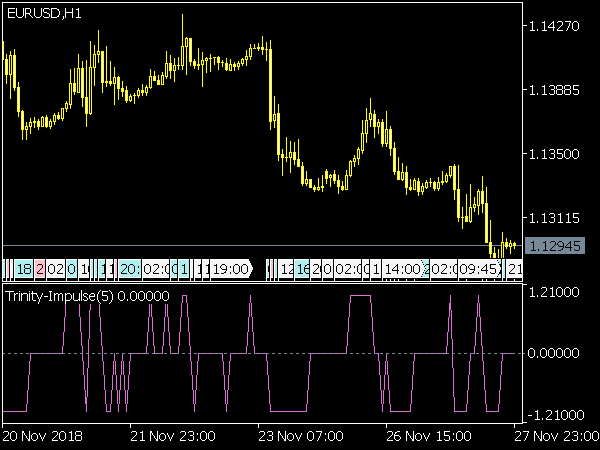Select the Trinity-Impulse(5) indicator label
The height and width of the screenshot is (450, 600).
point(87,296)
